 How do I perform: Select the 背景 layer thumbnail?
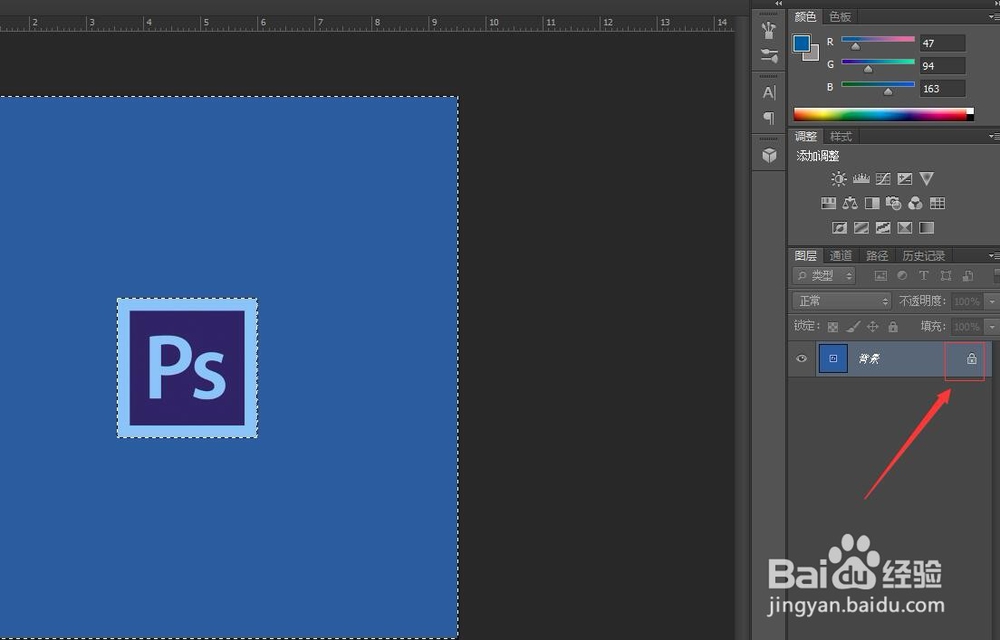tap(833, 358)
